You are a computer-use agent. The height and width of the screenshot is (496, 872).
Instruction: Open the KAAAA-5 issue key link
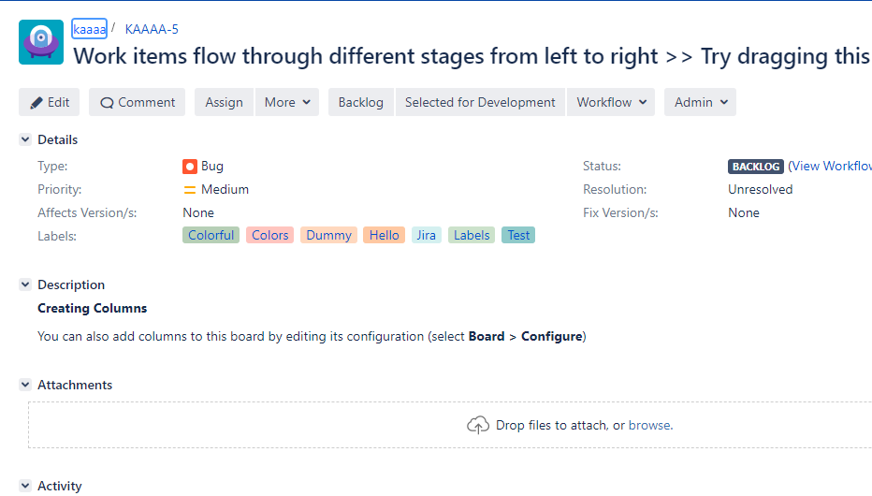(152, 29)
